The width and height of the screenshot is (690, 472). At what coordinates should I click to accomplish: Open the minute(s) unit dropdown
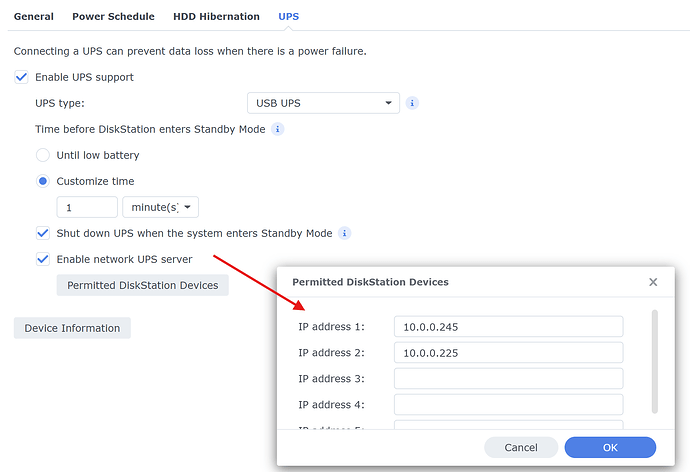click(160, 207)
